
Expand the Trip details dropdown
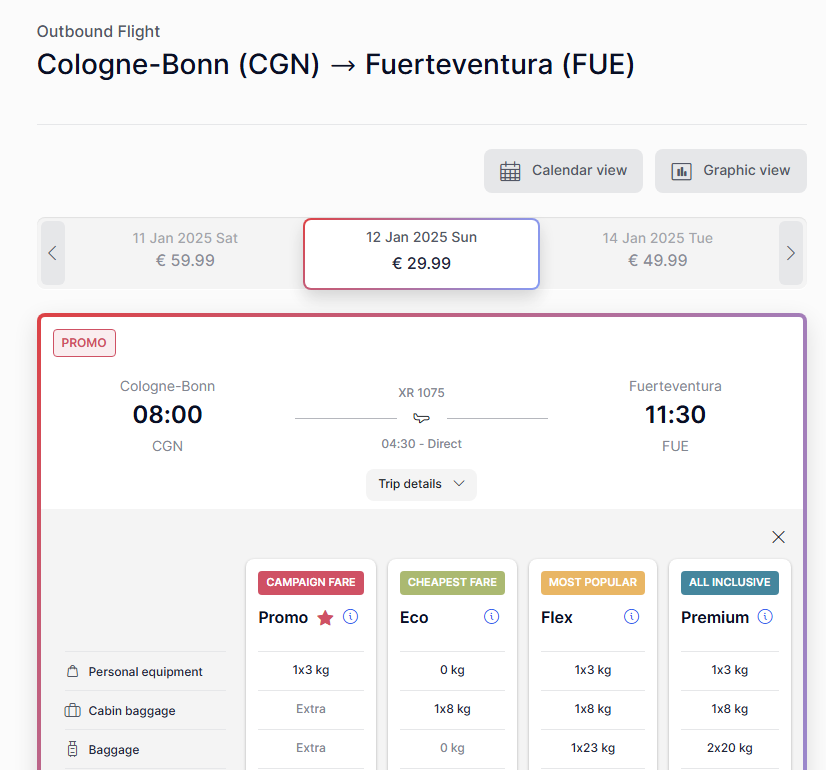(x=421, y=485)
